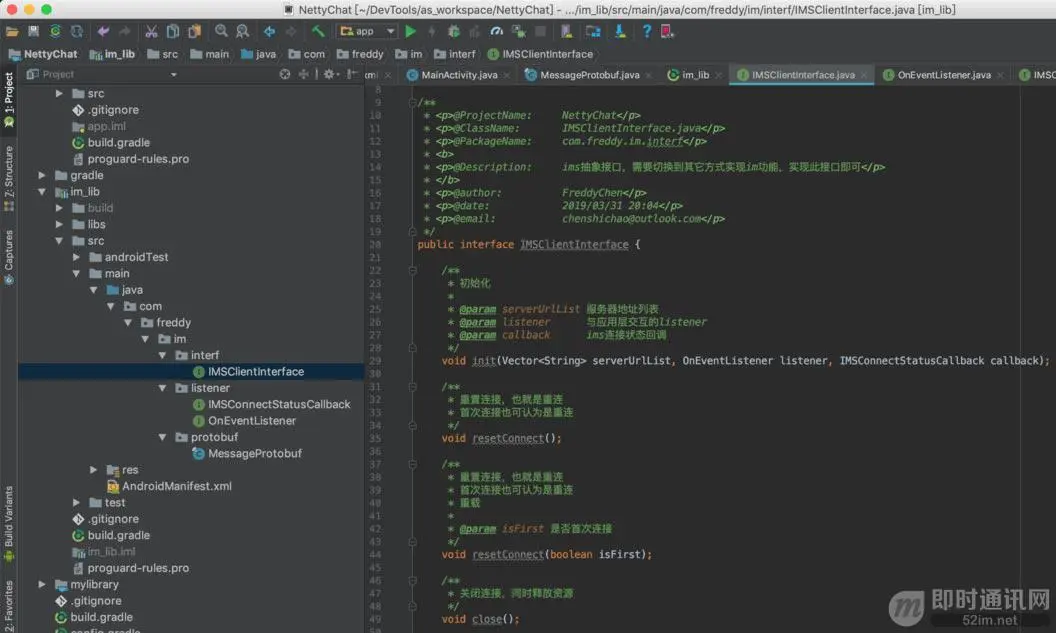Open the app run configuration dropdown
Screen dimensions: 1056x633
(x=367, y=31)
